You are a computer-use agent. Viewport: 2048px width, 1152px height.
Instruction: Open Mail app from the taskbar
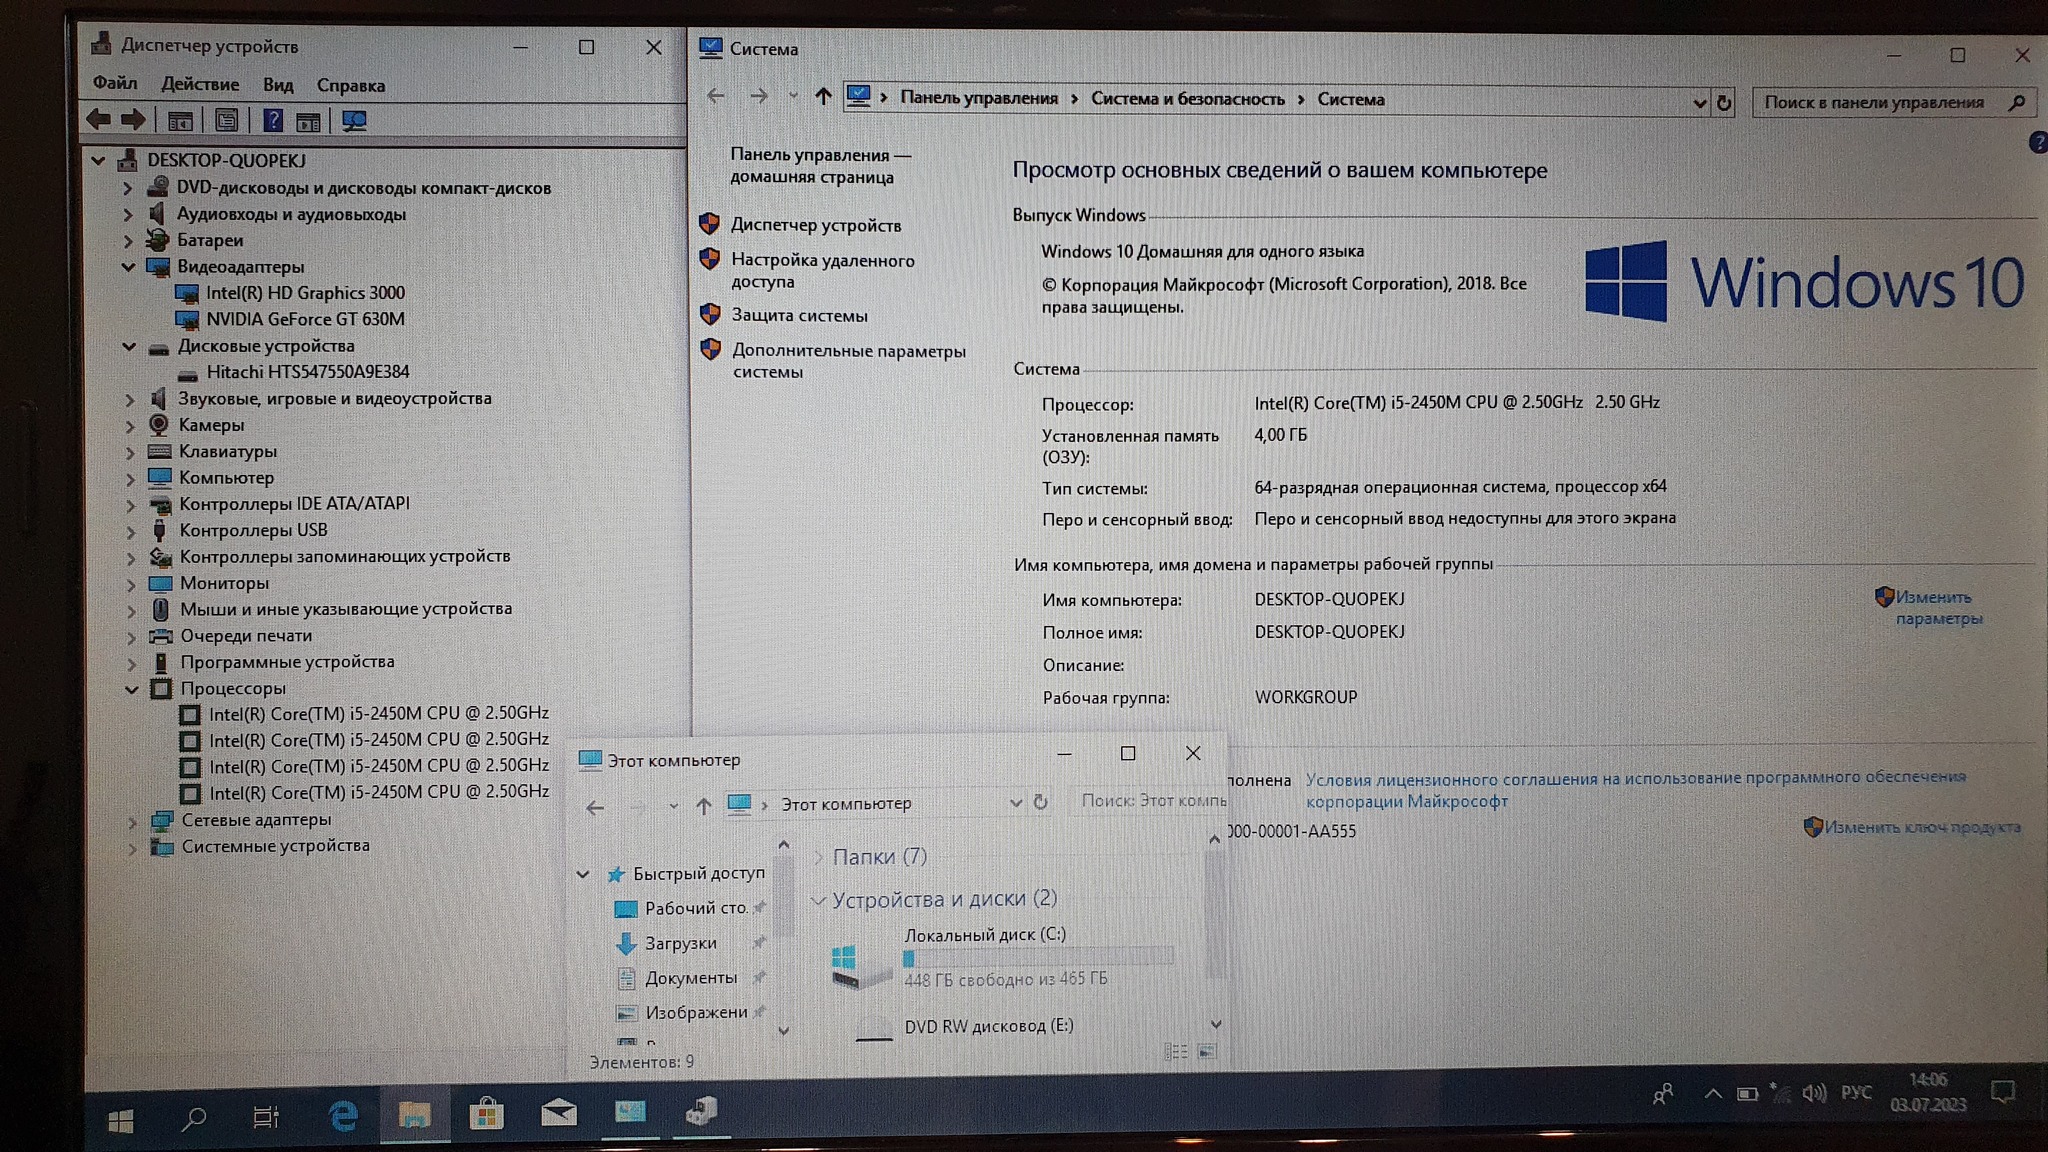click(558, 1113)
